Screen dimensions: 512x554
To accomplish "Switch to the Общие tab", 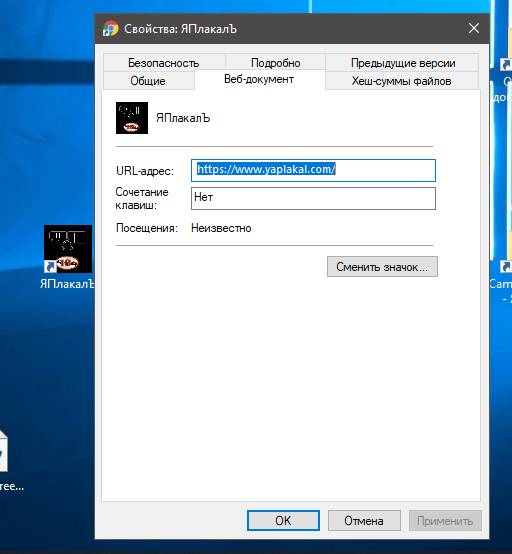I will point(148,81).
